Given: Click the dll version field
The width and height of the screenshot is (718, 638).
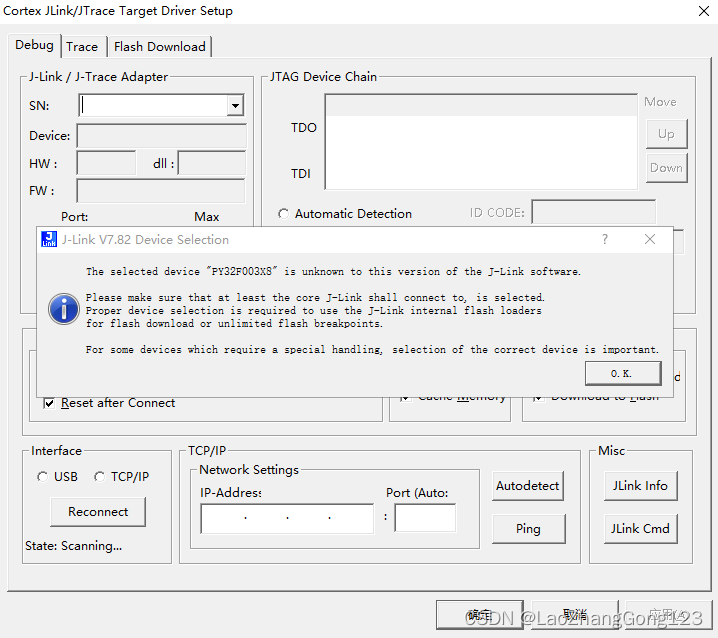Looking at the screenshot, I should (212, 163).
